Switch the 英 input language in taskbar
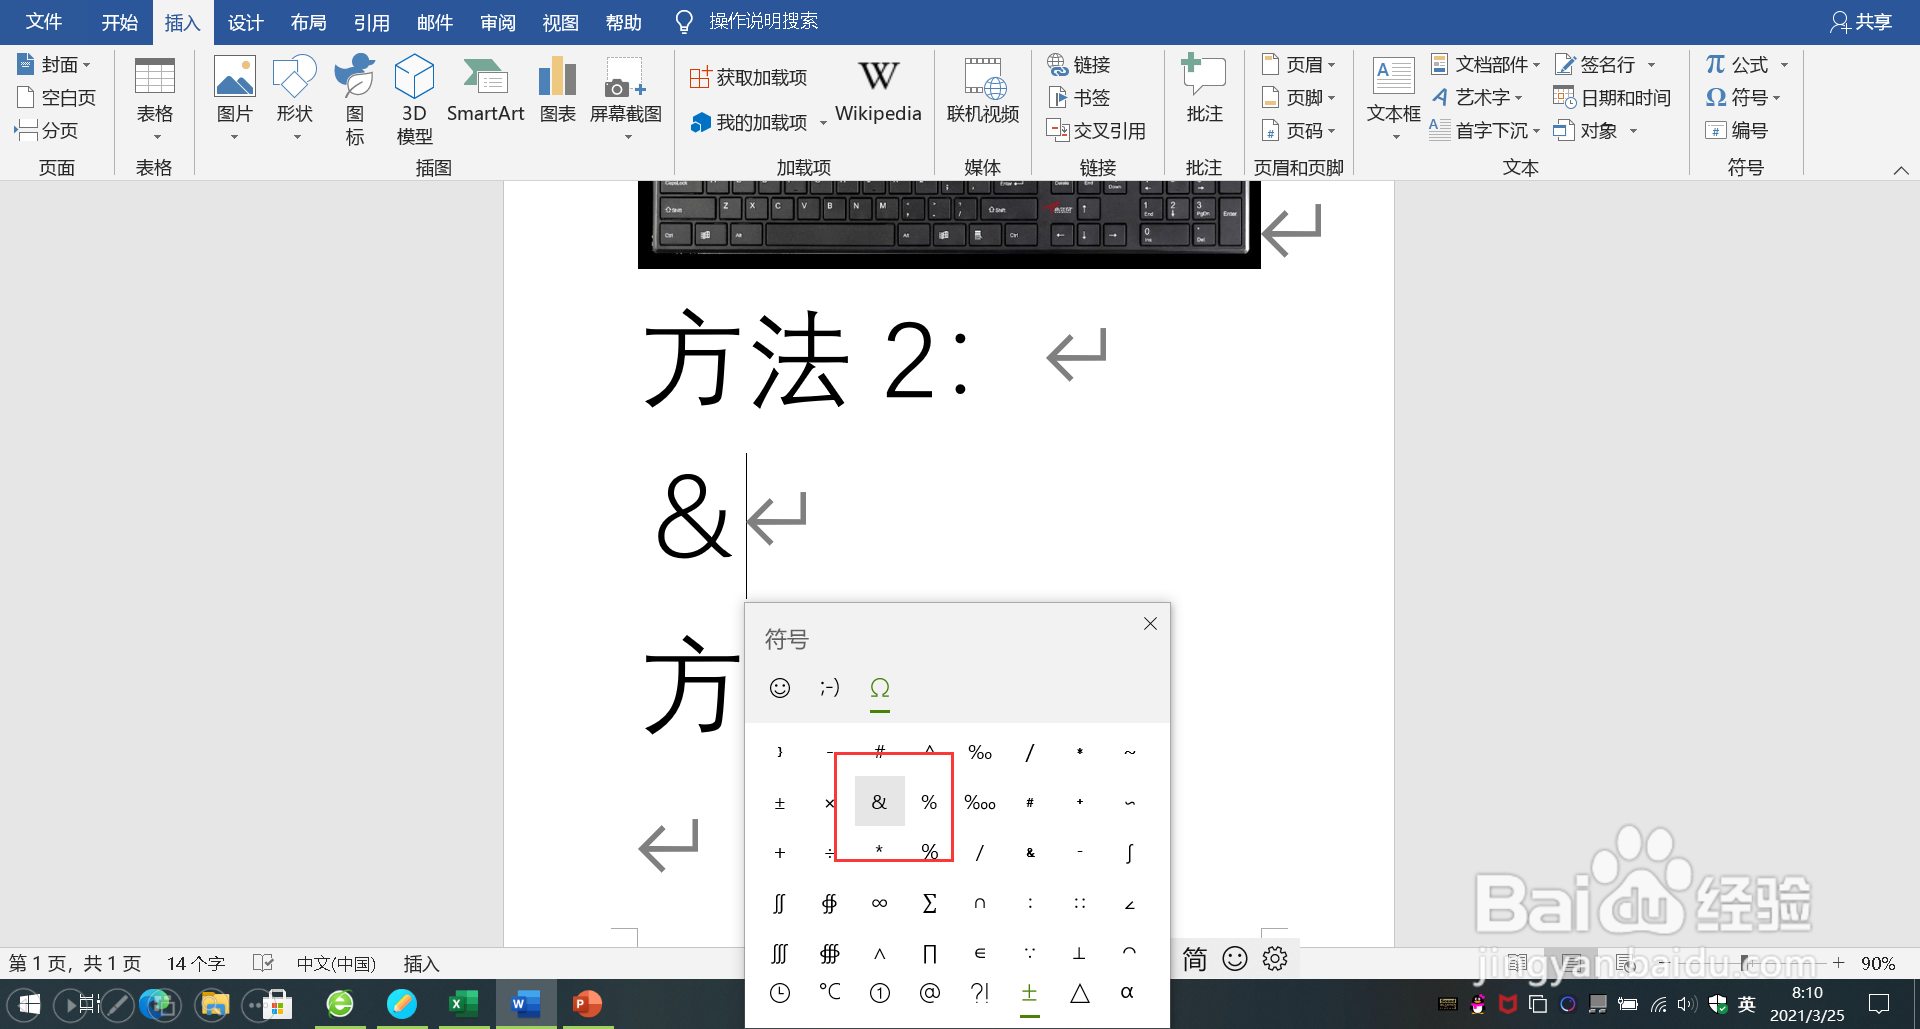 coord(1747,1004)
